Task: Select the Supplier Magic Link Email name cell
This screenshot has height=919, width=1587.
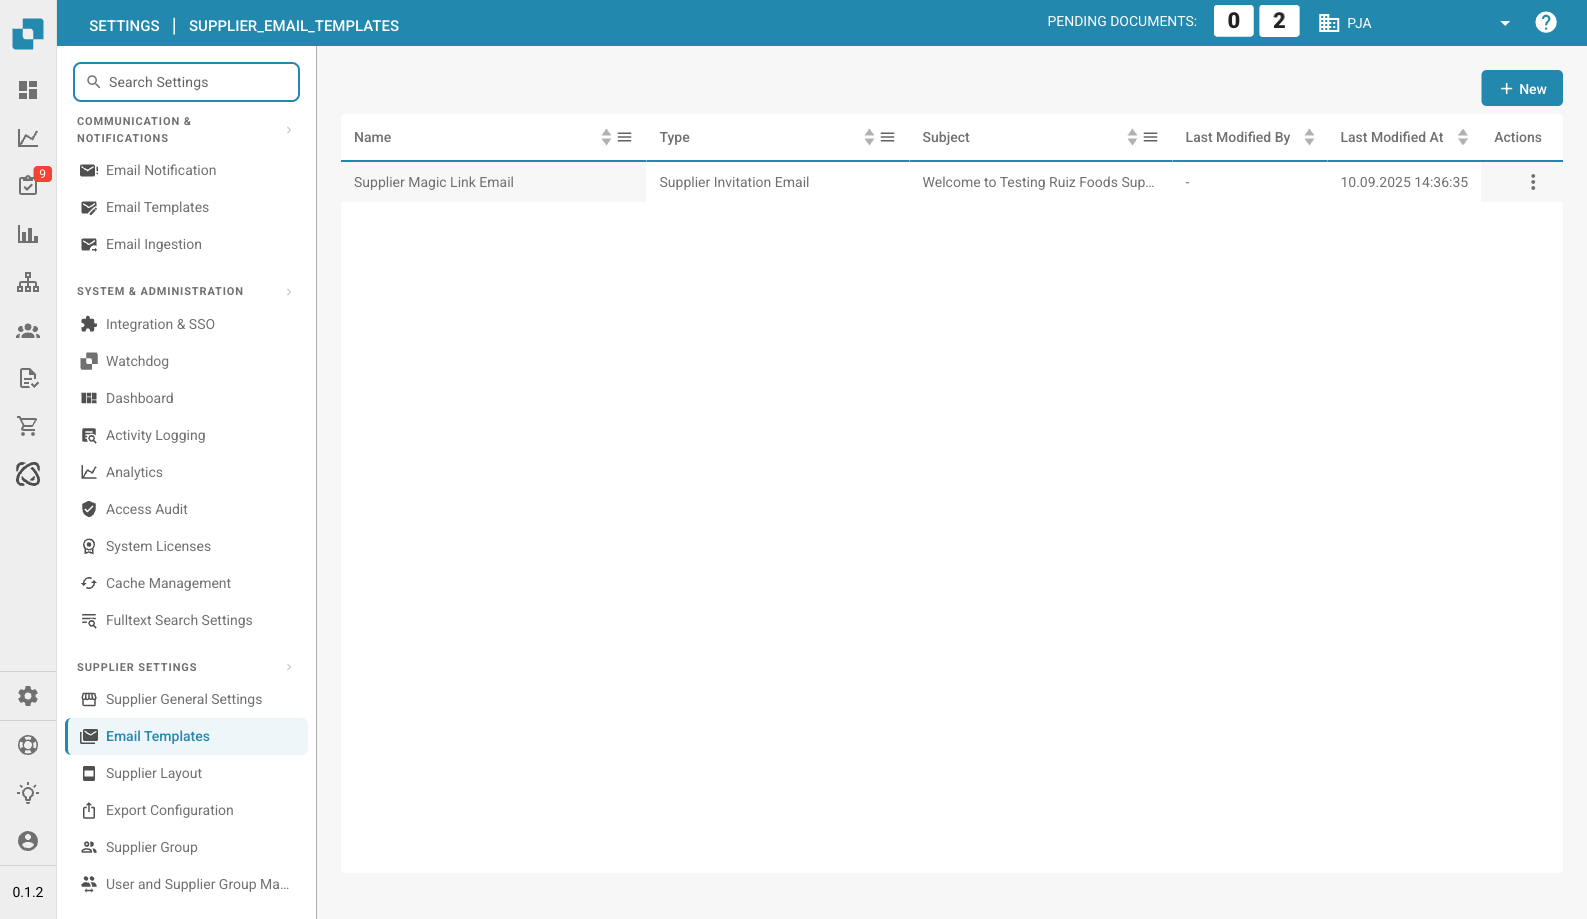Action: [x=493, y=182]
